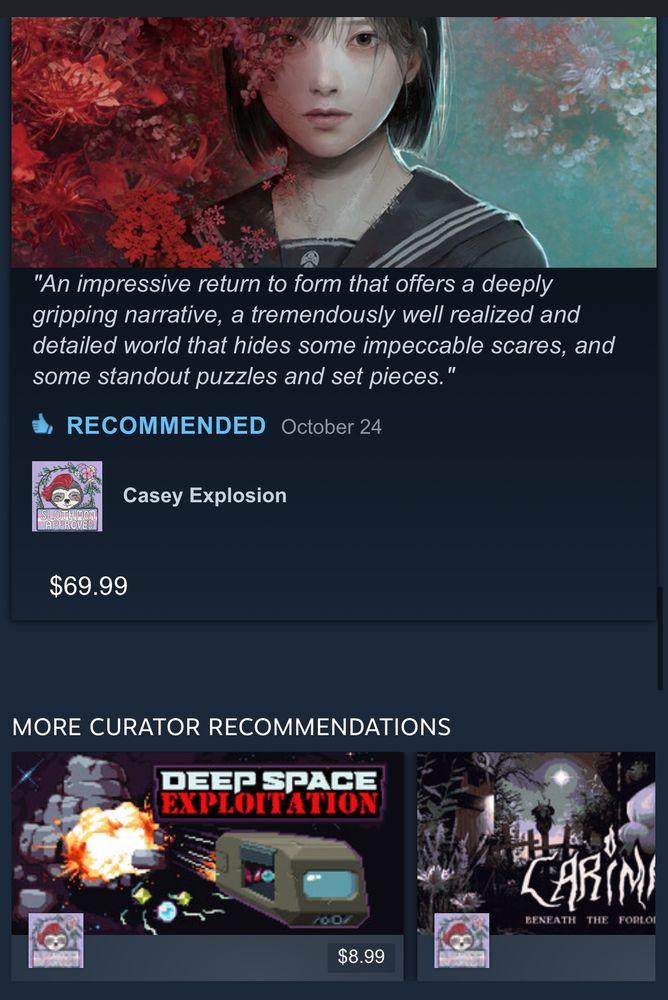Click curator badge on Carimara card
Screen dimensions: 668x1000
point(461,940)
